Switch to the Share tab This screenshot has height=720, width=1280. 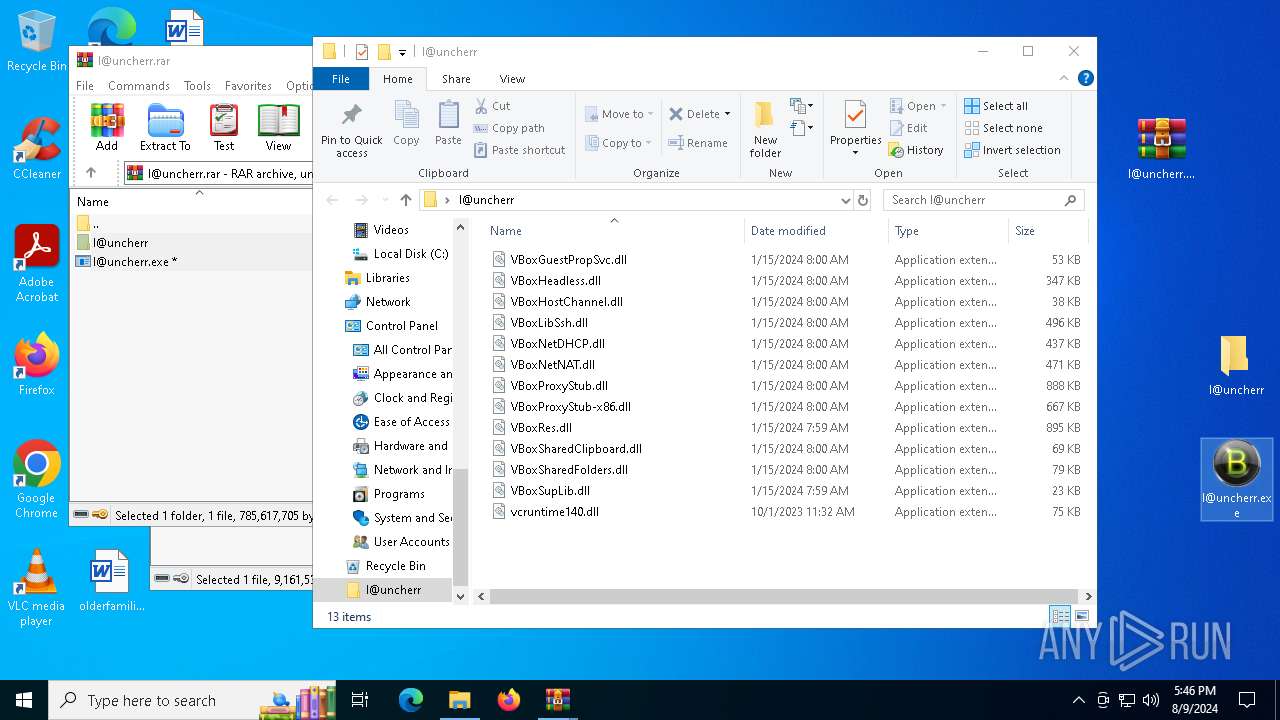pyautogui.click(x=456, y=79)
